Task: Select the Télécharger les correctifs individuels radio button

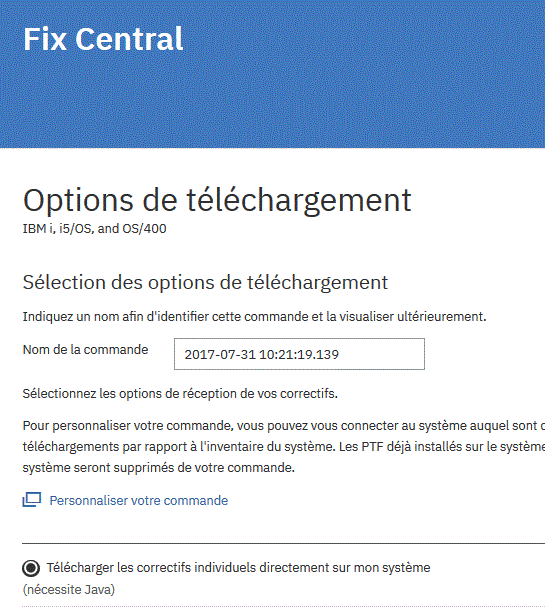Action: 31,568
